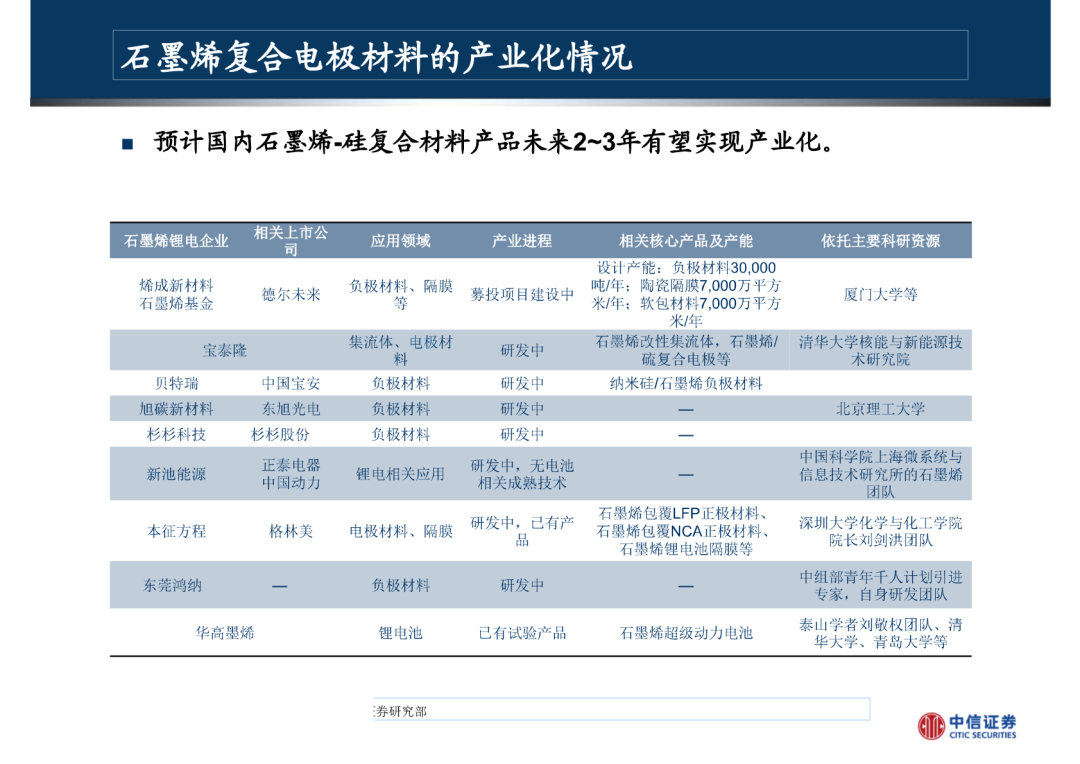Click the cell 北京理工大学
Viewport: 1080px width, 764px height.
click(880, 409)
